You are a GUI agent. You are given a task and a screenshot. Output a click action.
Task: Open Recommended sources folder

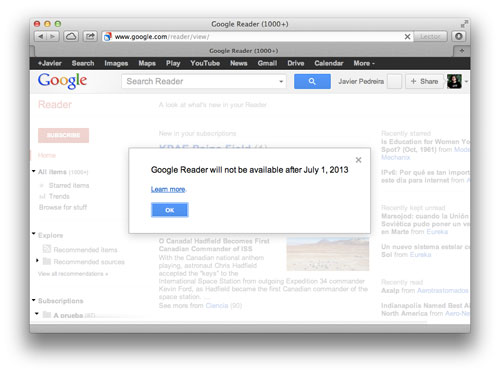pyautogui.click(x=89, y=262)
